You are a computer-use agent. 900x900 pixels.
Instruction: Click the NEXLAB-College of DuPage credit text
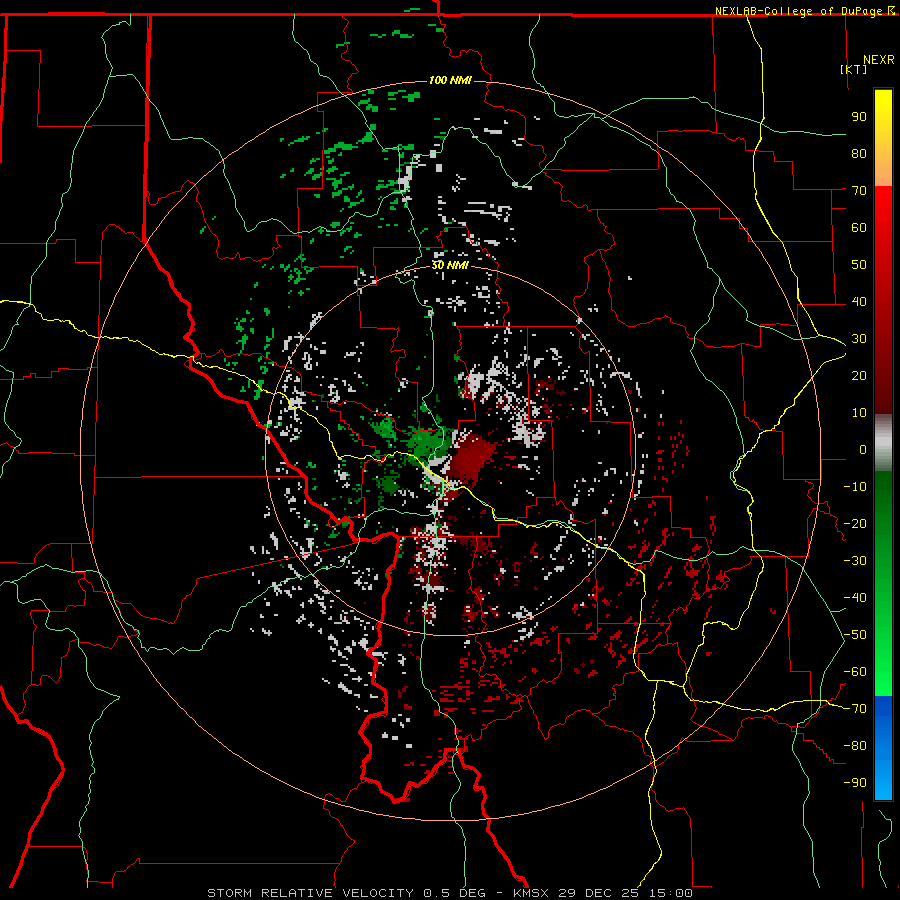pyautogui.click(x=800, y=11)
